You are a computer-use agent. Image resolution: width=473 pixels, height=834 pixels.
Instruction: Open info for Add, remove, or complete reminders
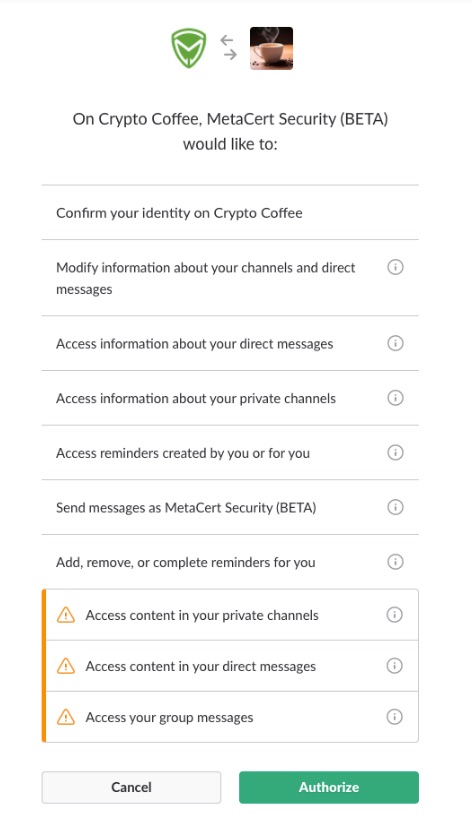point(395,562)
